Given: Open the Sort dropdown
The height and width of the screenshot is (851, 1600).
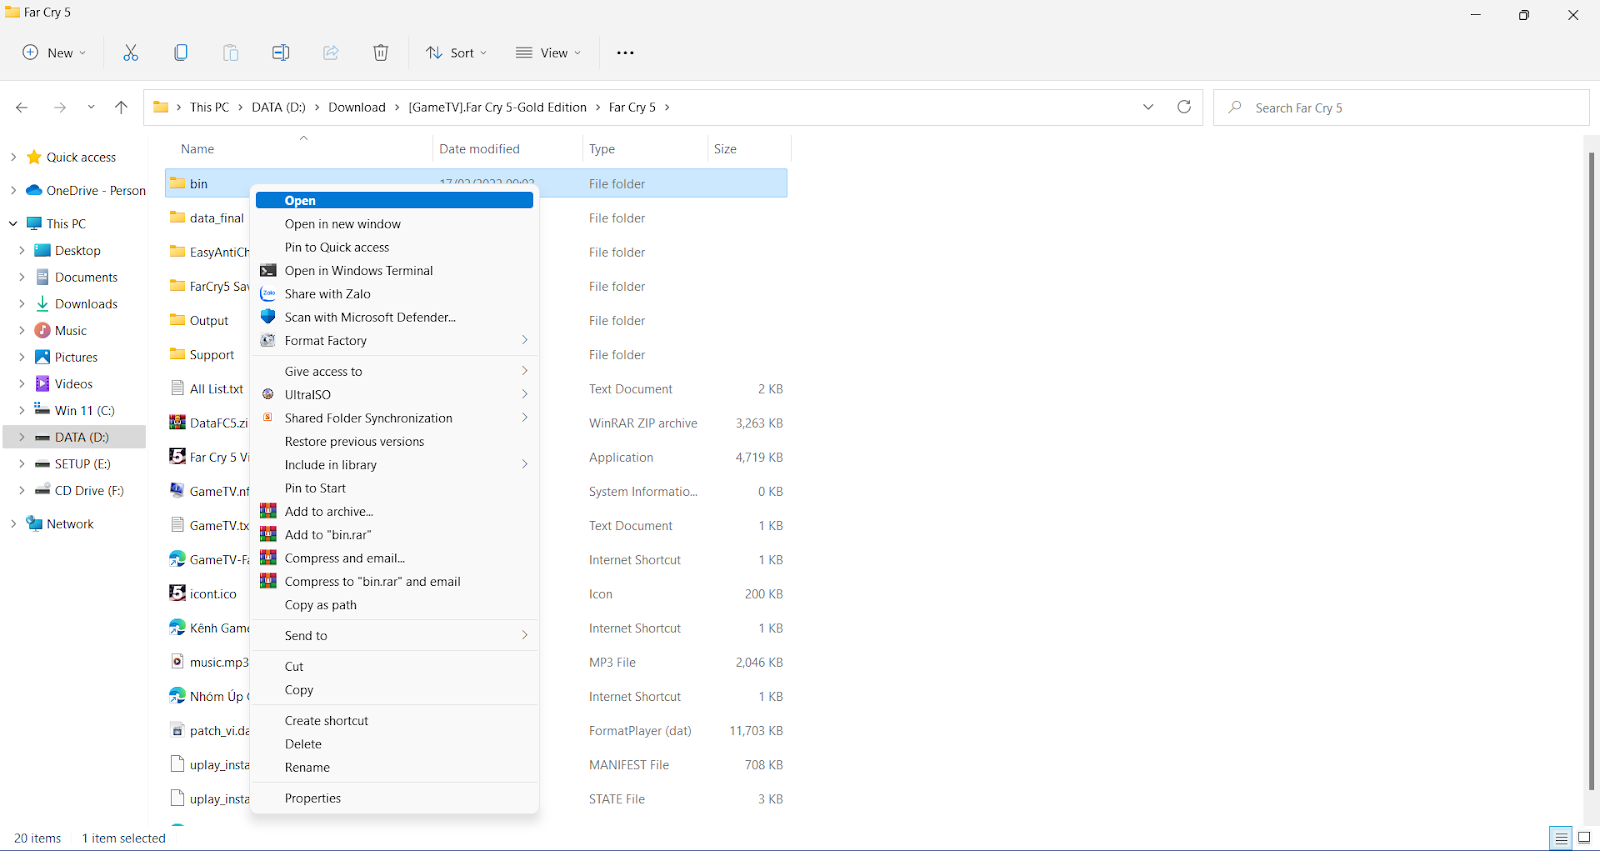Looking at the screenshot, I should tap(456, 53).
